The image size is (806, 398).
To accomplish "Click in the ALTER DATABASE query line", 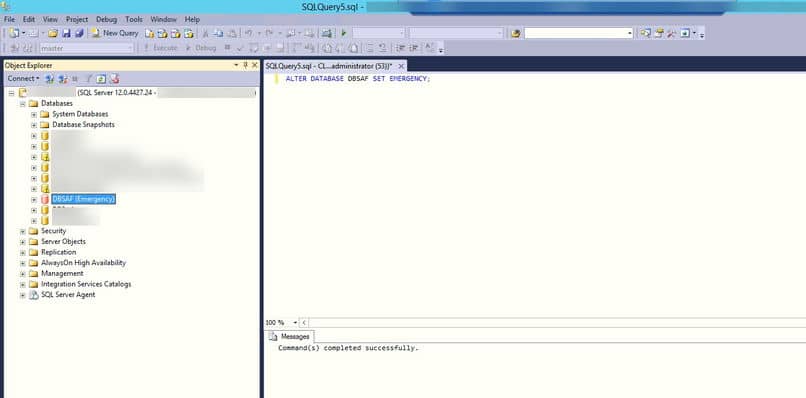I will [357, 79].
